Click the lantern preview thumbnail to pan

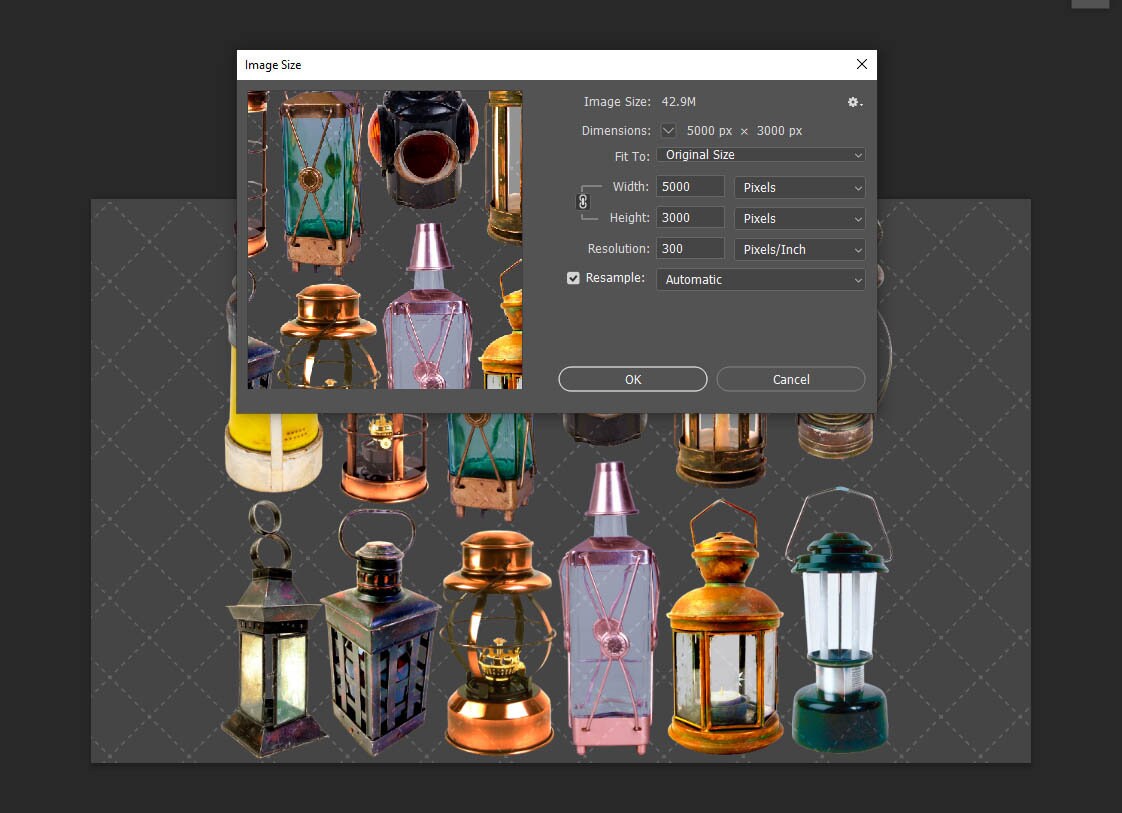point(385,240)
